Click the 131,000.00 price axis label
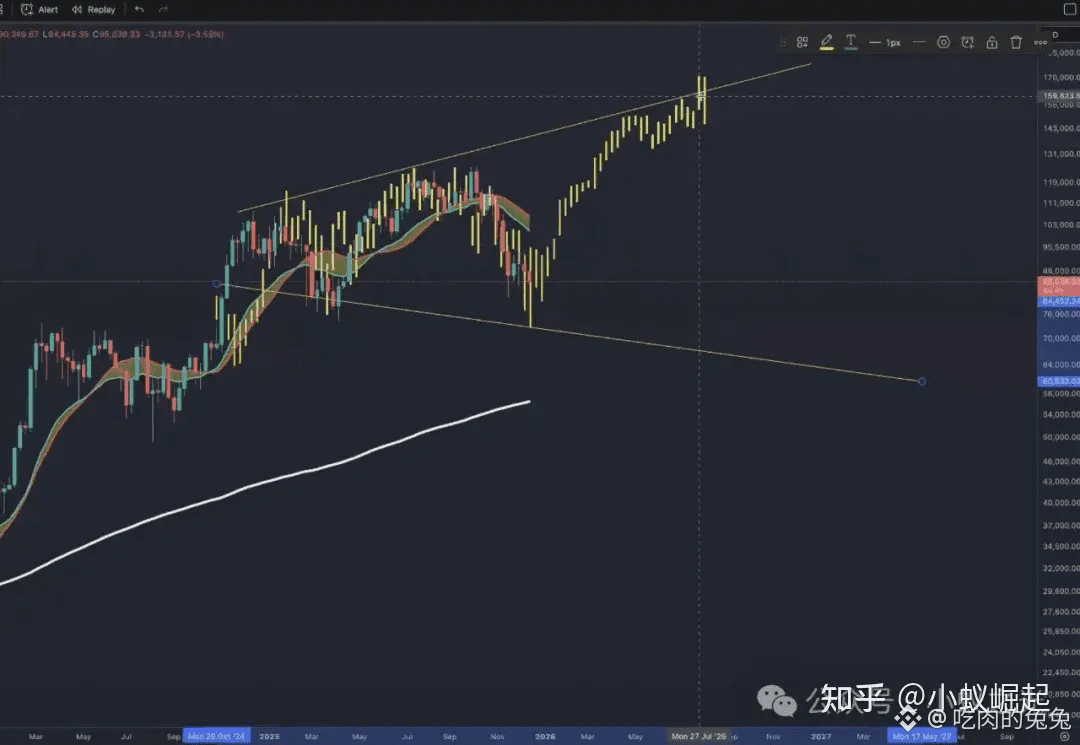1080x745 pixels. [x=1061, y=154]
